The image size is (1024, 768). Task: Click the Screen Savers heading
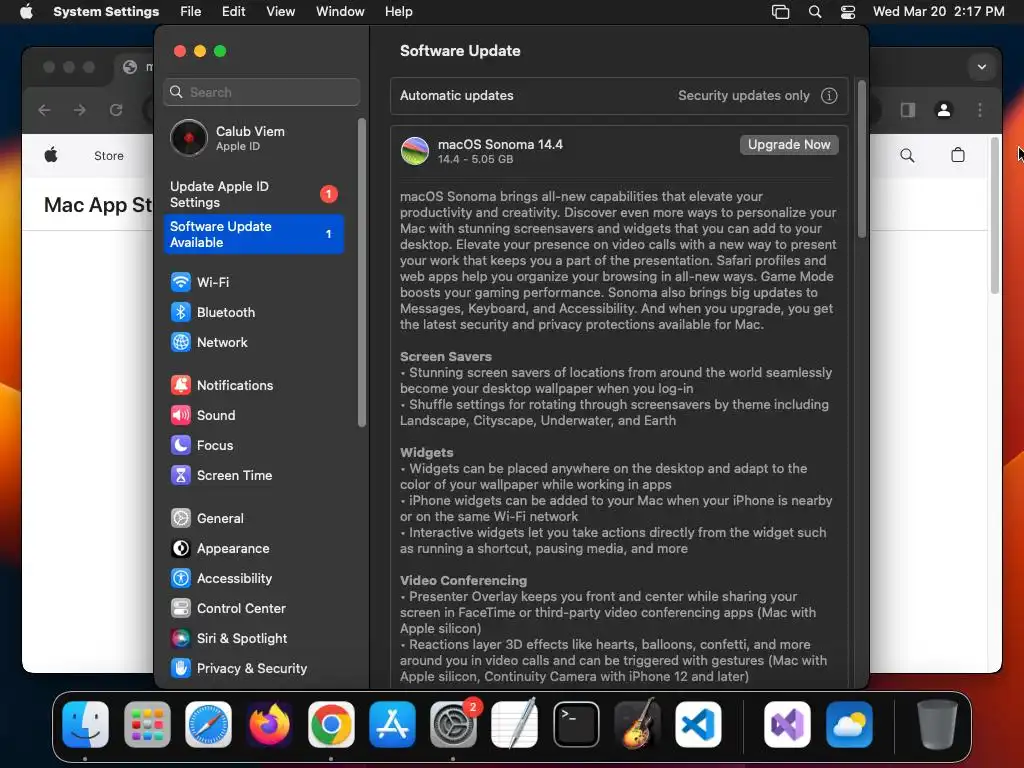445,357
